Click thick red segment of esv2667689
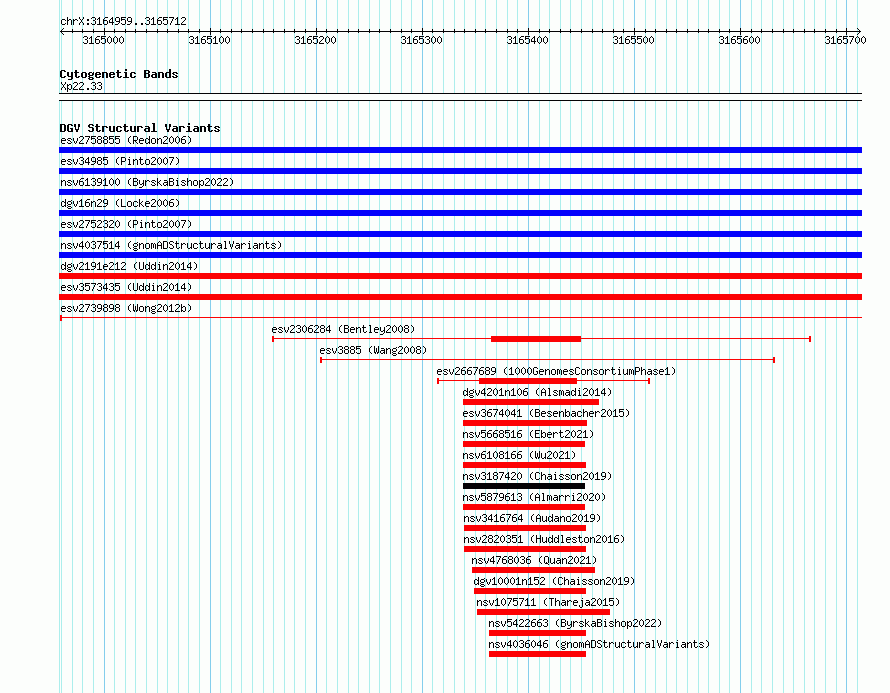 [x=528, y=381]
